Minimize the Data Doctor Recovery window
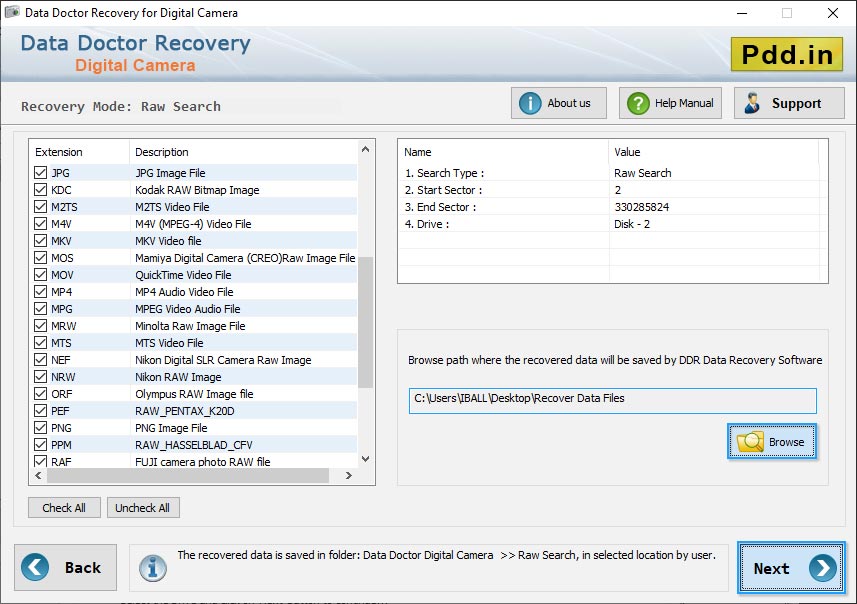Viewport: 857px width, 604px height. pos(742,13)
